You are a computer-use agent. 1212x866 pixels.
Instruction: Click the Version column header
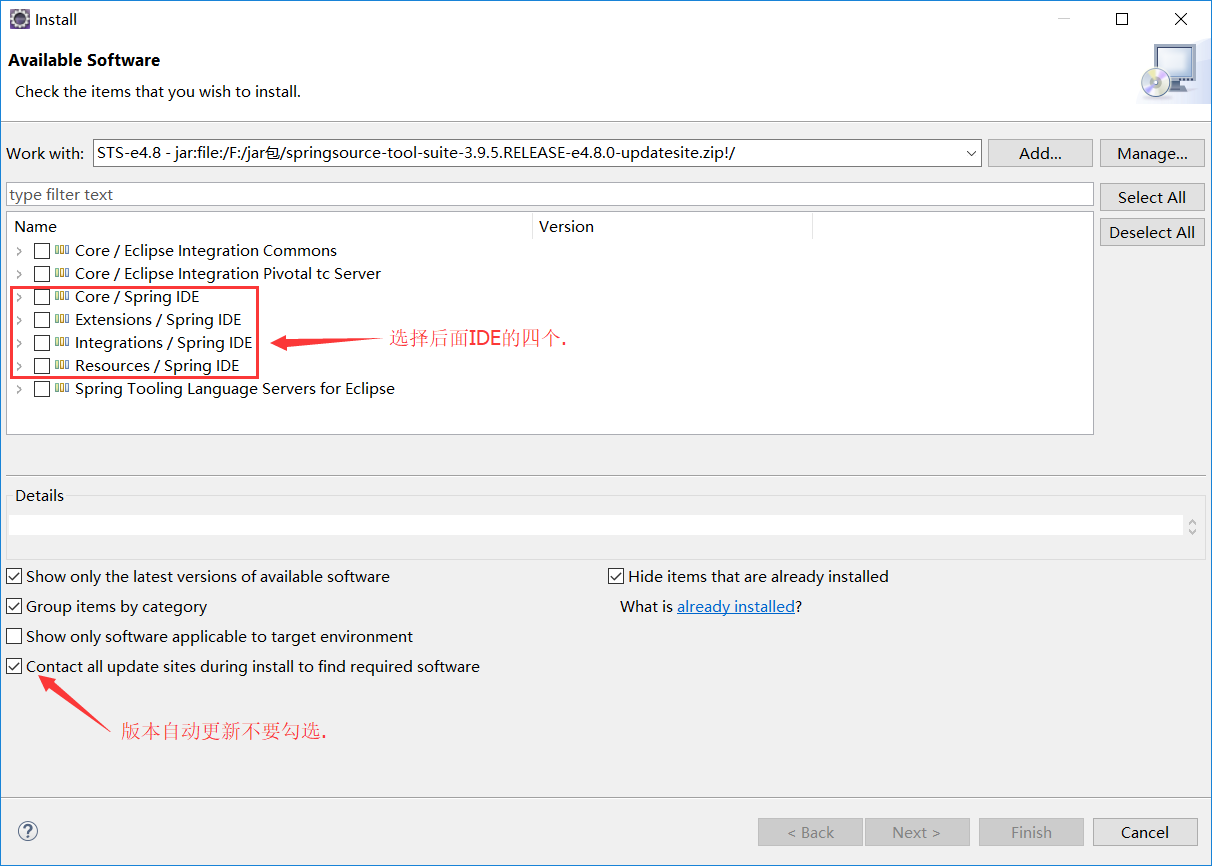point(673,227)
